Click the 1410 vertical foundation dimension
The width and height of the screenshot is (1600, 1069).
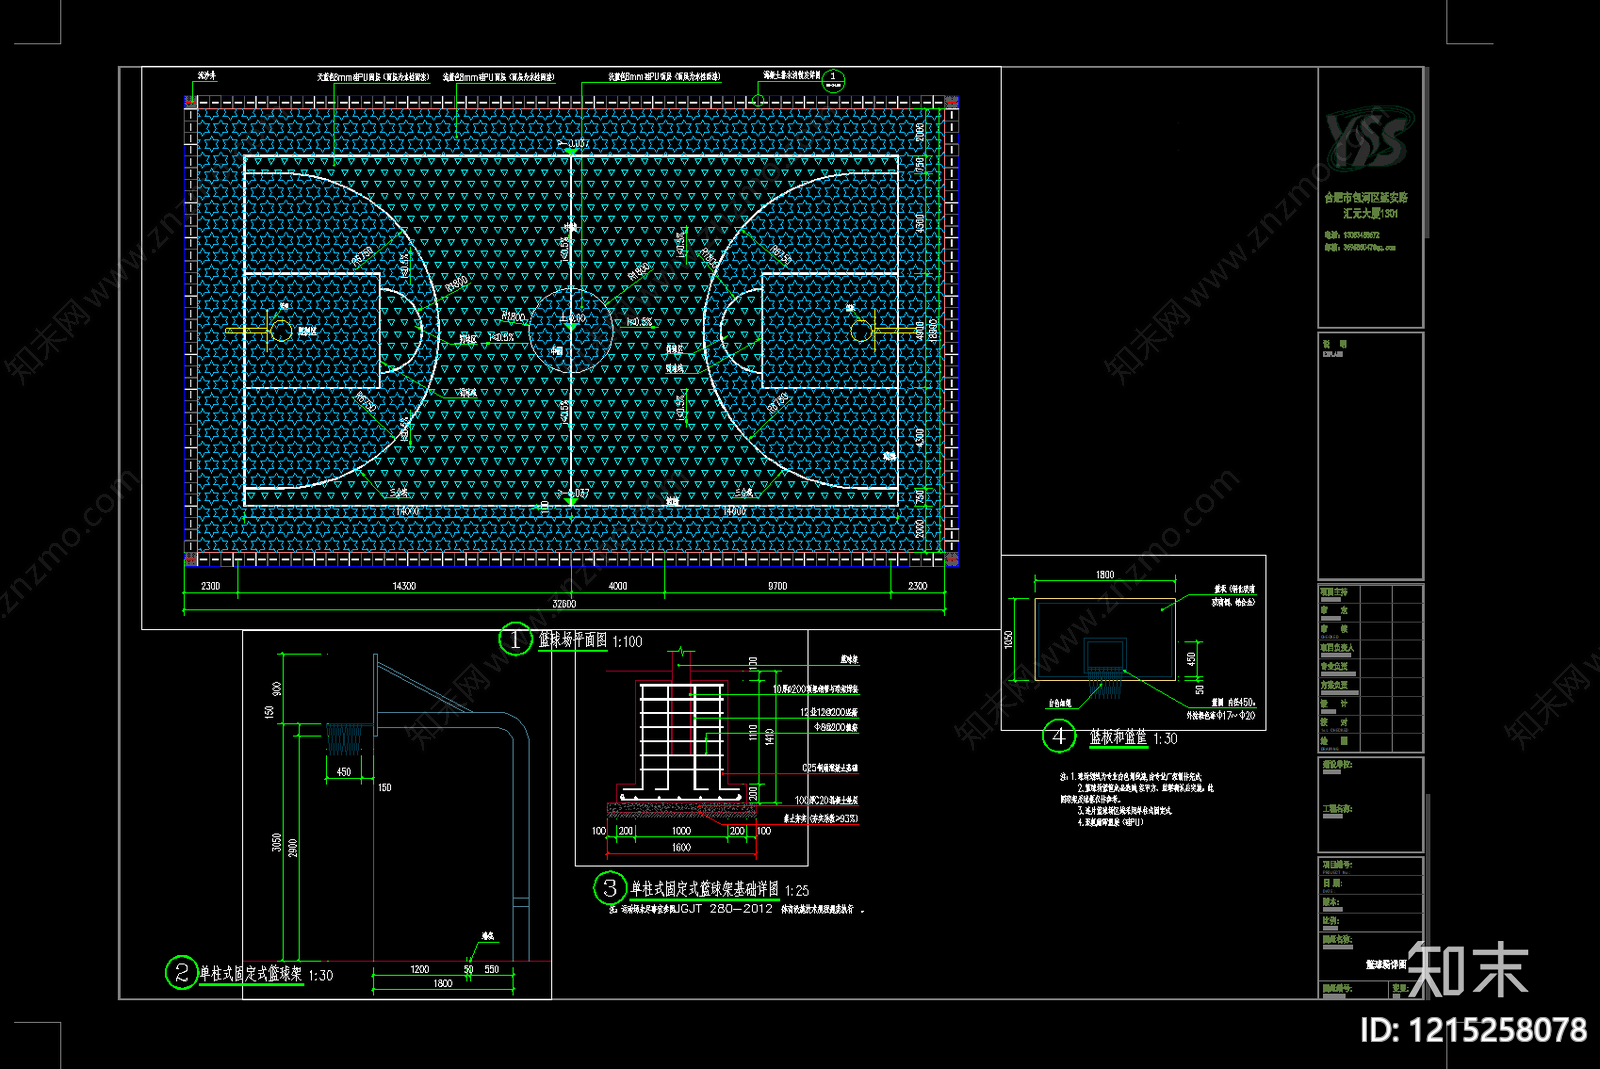(769, 737)
